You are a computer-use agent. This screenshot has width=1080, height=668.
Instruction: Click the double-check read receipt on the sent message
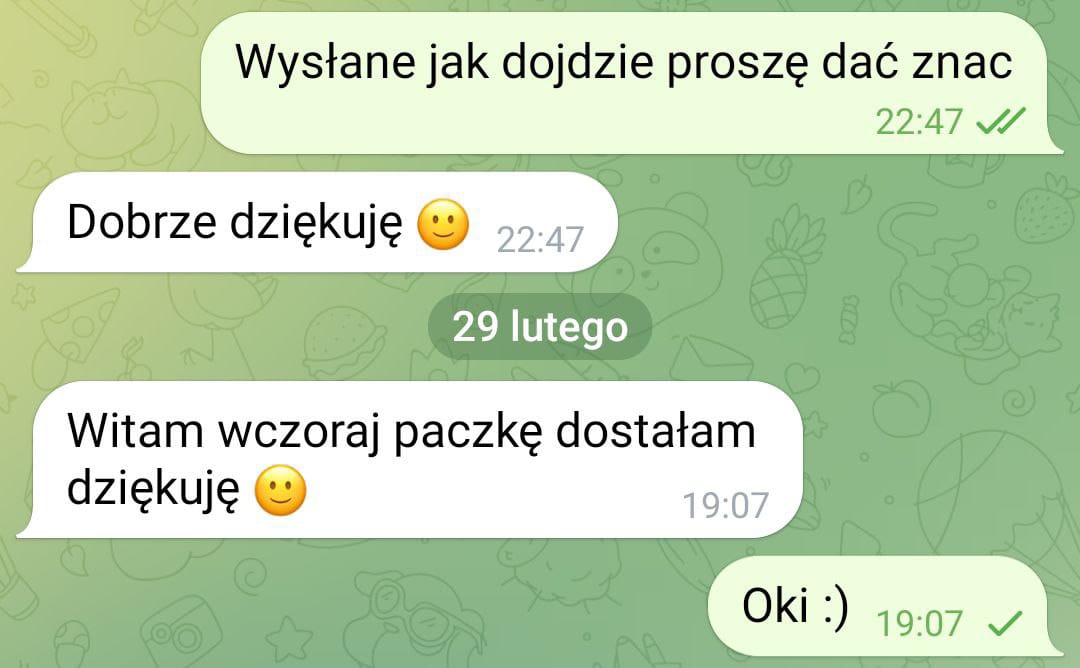(1001, 122)
